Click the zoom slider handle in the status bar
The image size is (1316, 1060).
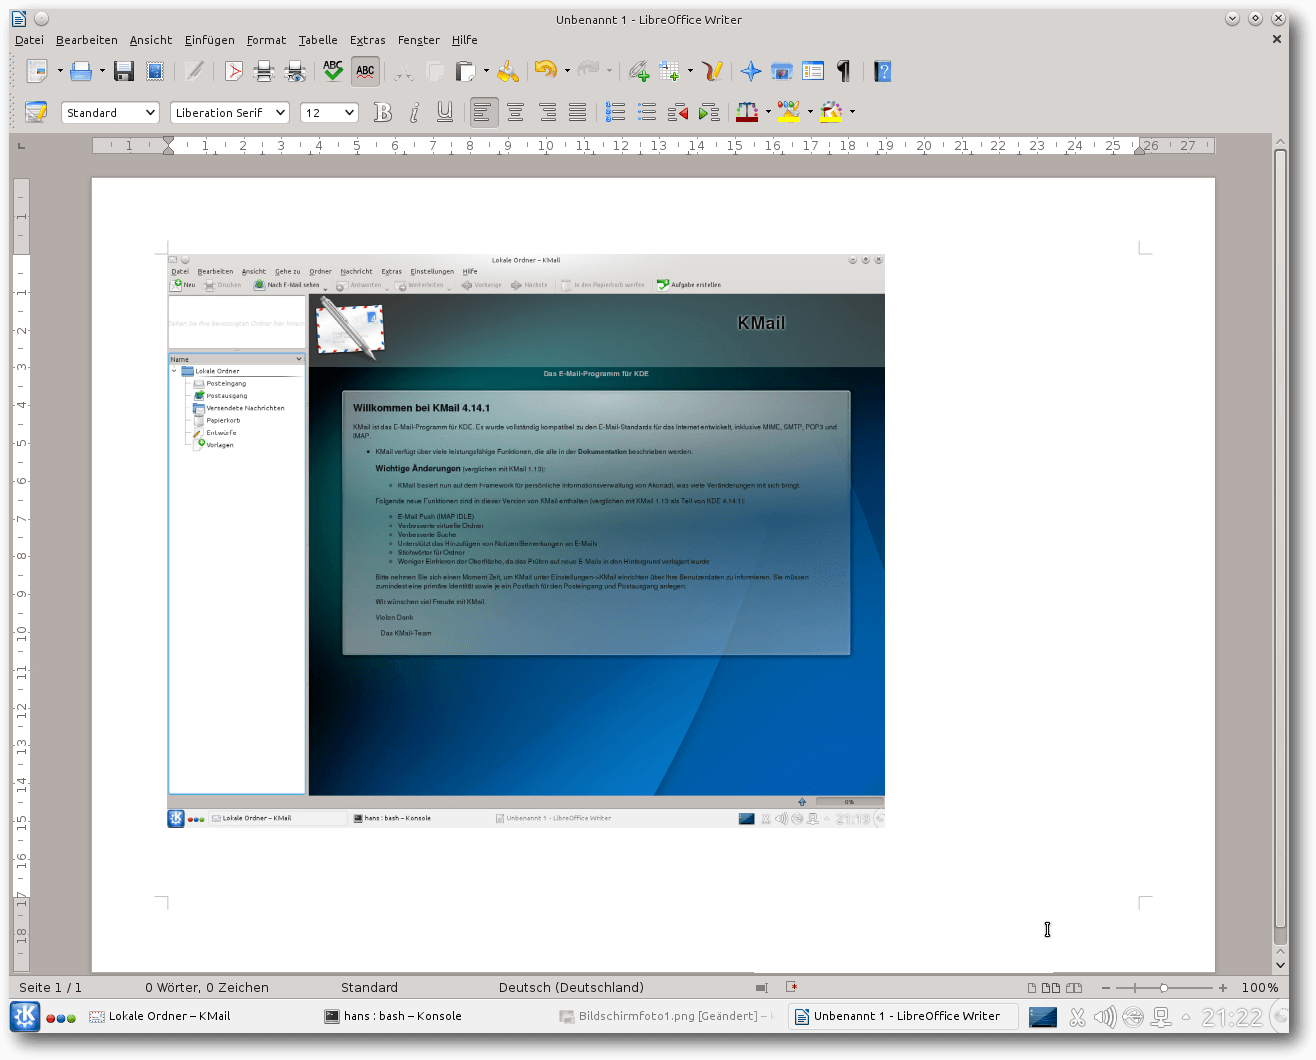1164,988
